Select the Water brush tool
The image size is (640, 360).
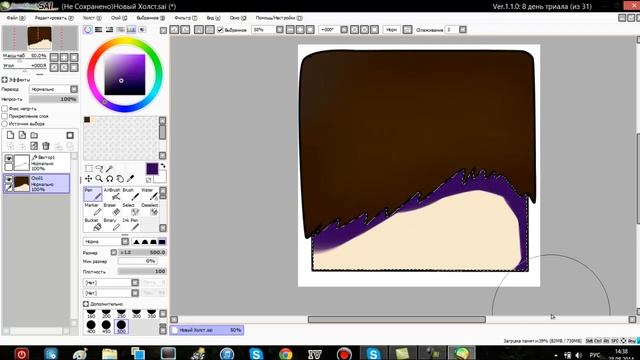(149, 194)
